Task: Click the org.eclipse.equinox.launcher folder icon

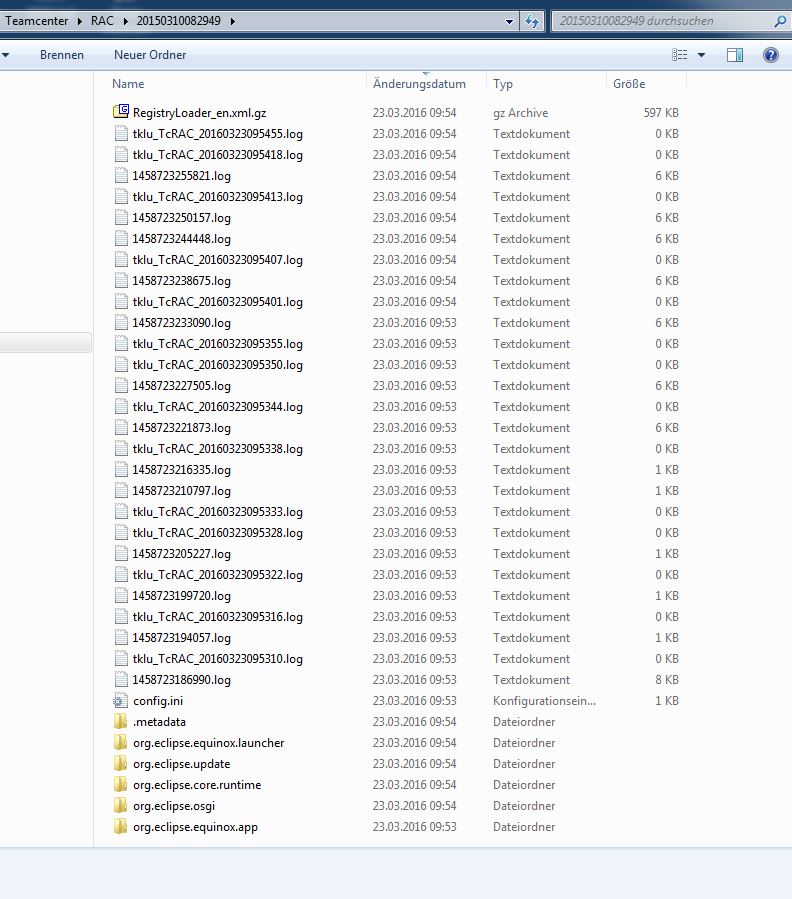Action: (x=120, y=742)
